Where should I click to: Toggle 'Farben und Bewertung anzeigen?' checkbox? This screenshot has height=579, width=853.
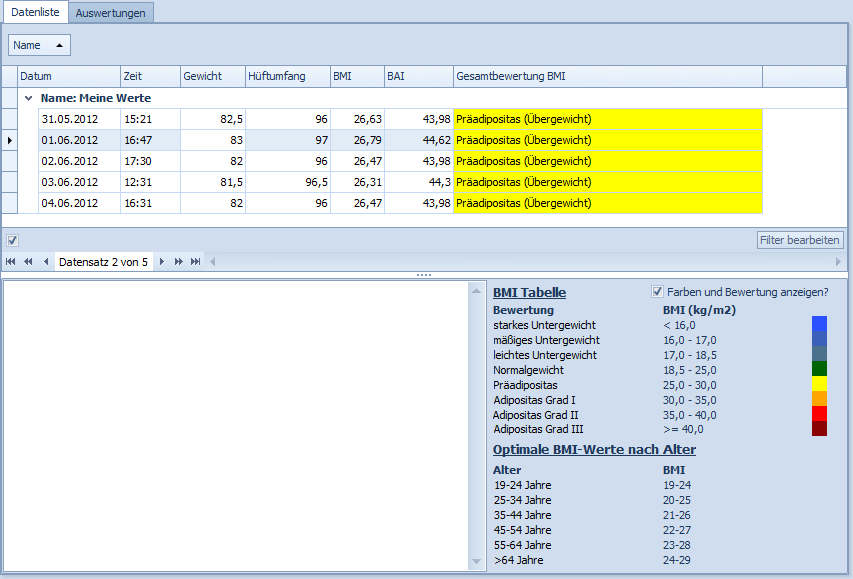coord(657,292)
